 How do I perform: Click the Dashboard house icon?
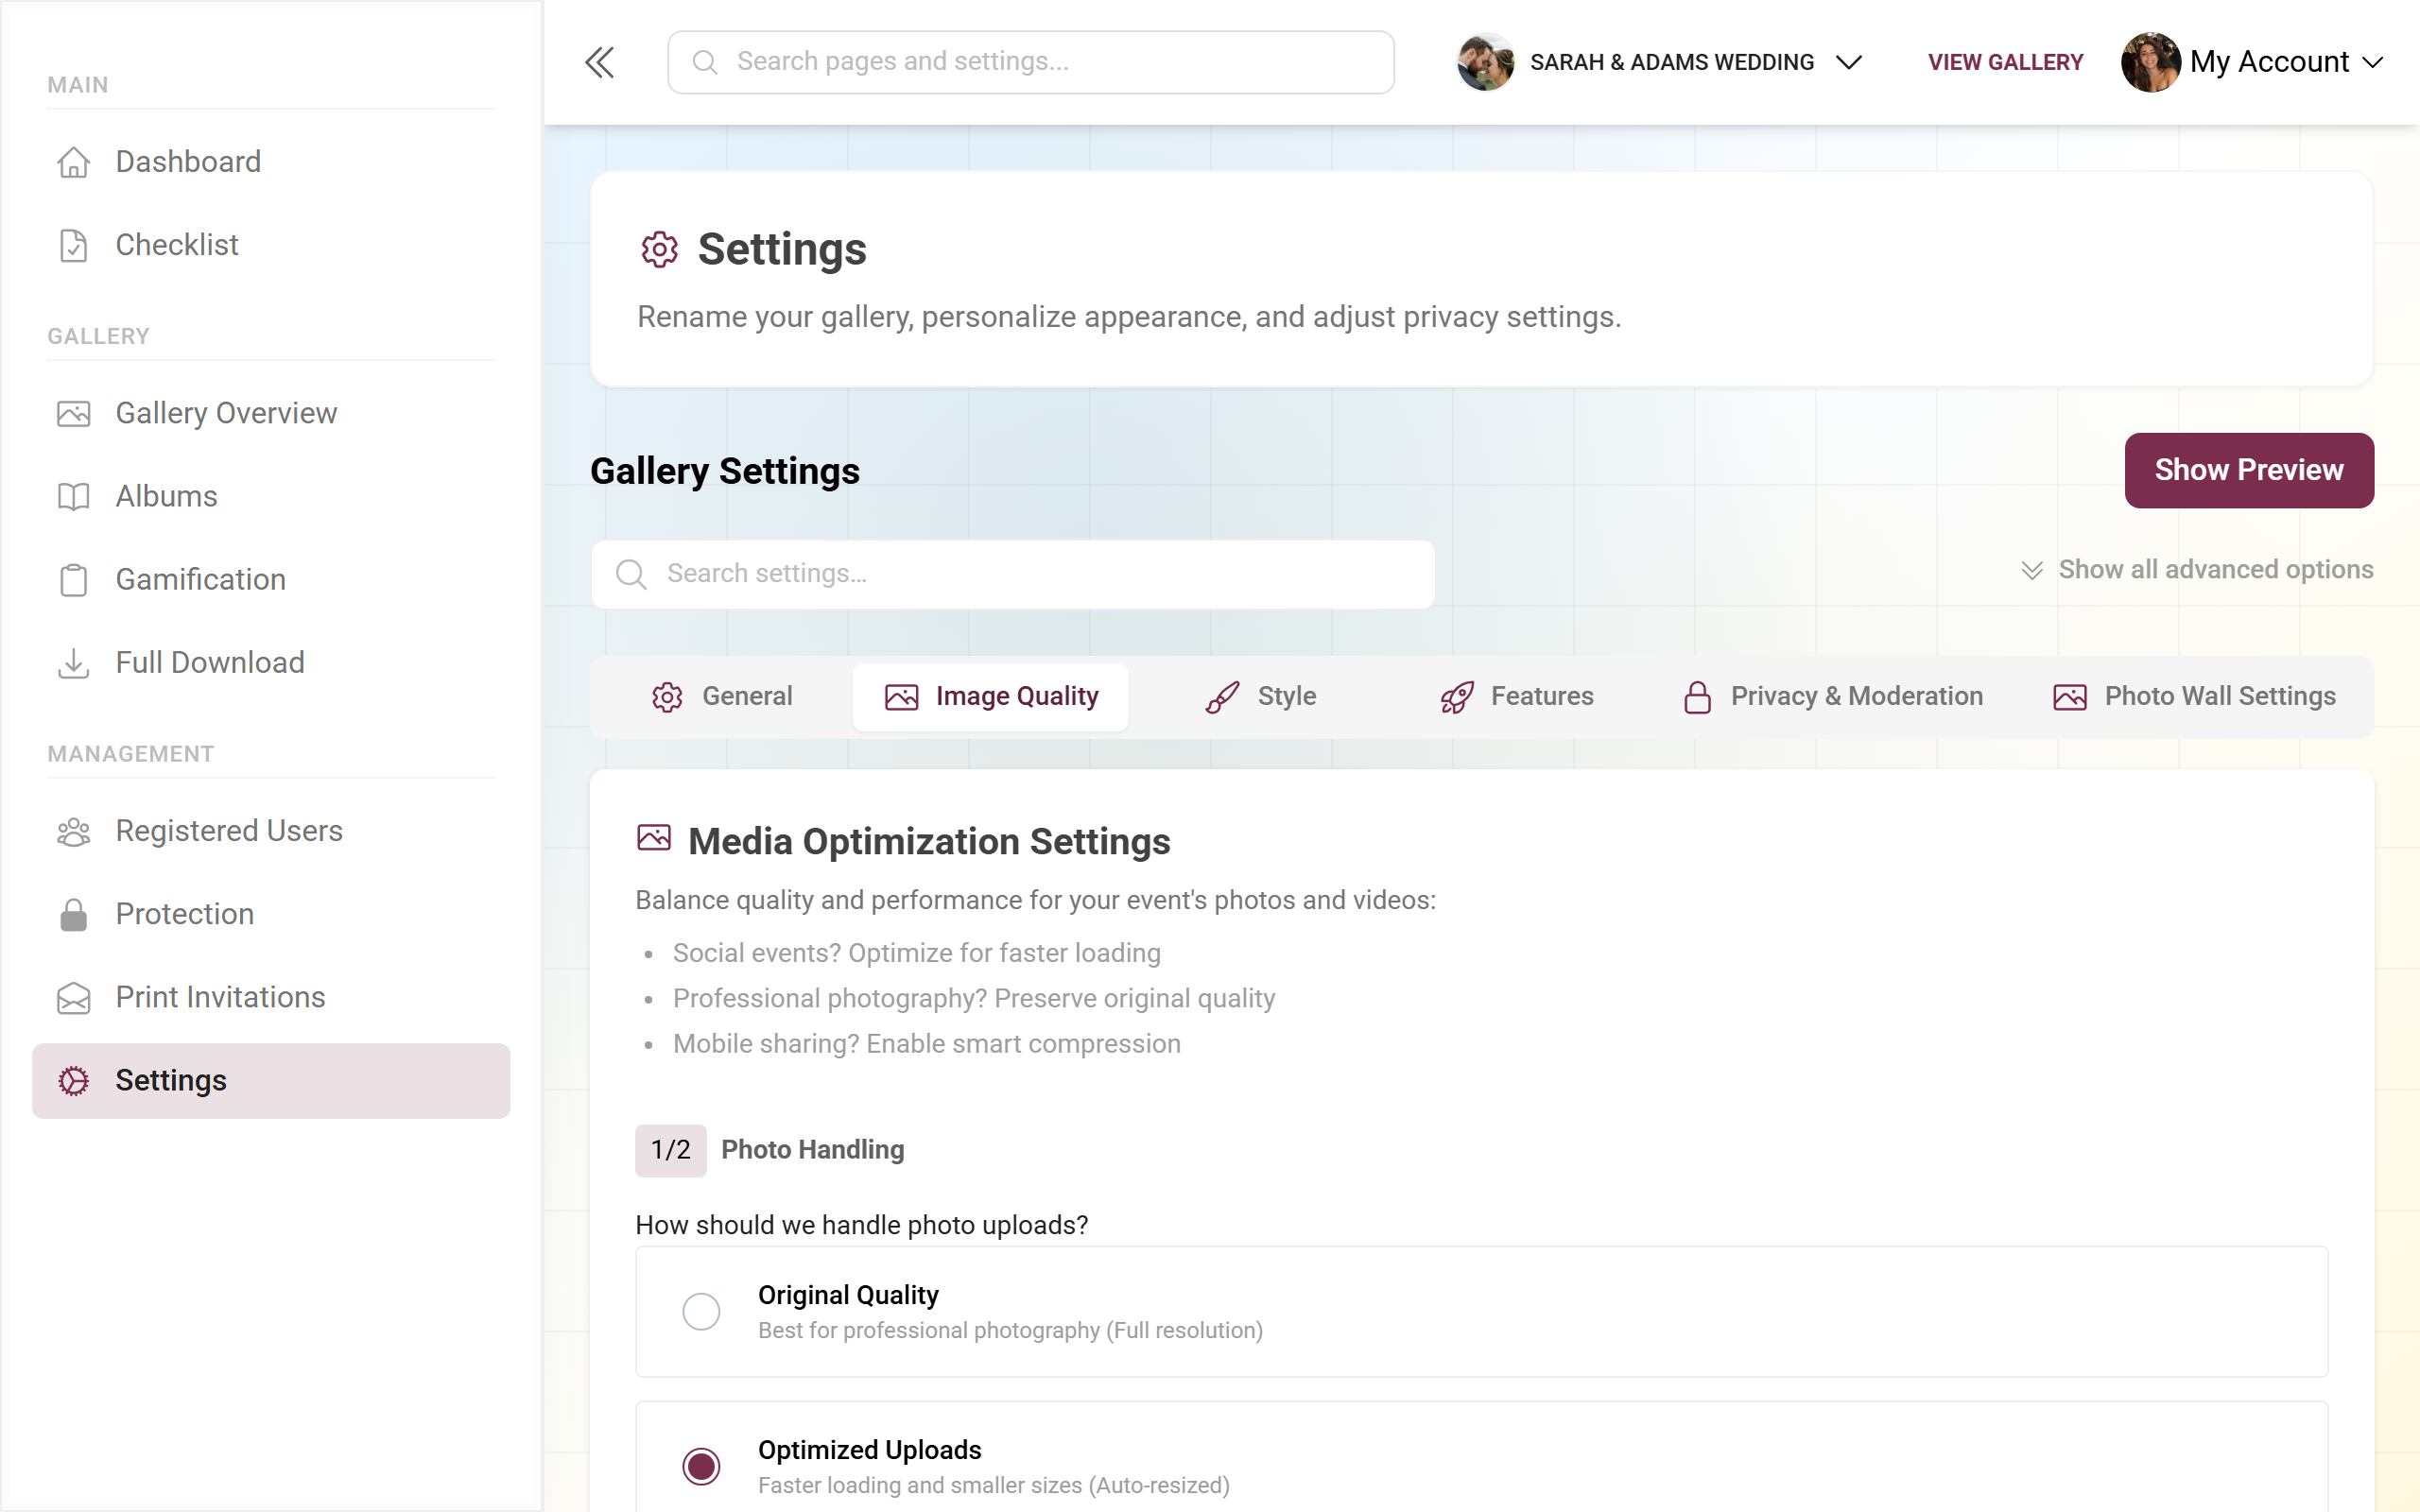point(74,162)
